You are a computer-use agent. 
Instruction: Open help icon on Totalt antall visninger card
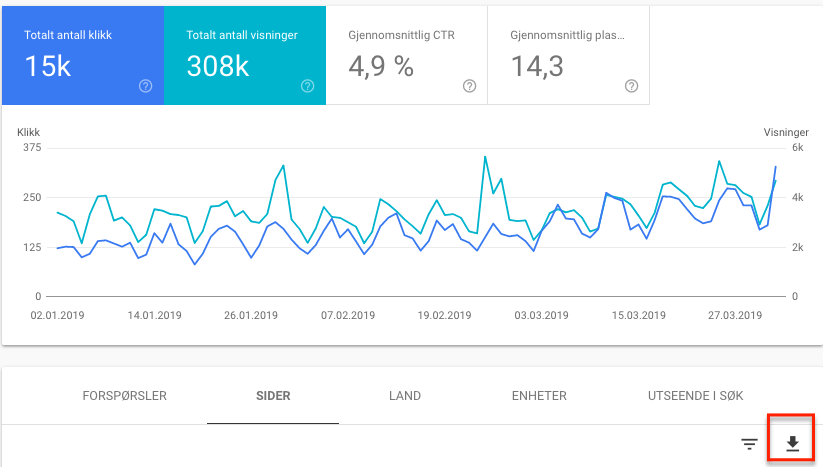coord(308,86)
